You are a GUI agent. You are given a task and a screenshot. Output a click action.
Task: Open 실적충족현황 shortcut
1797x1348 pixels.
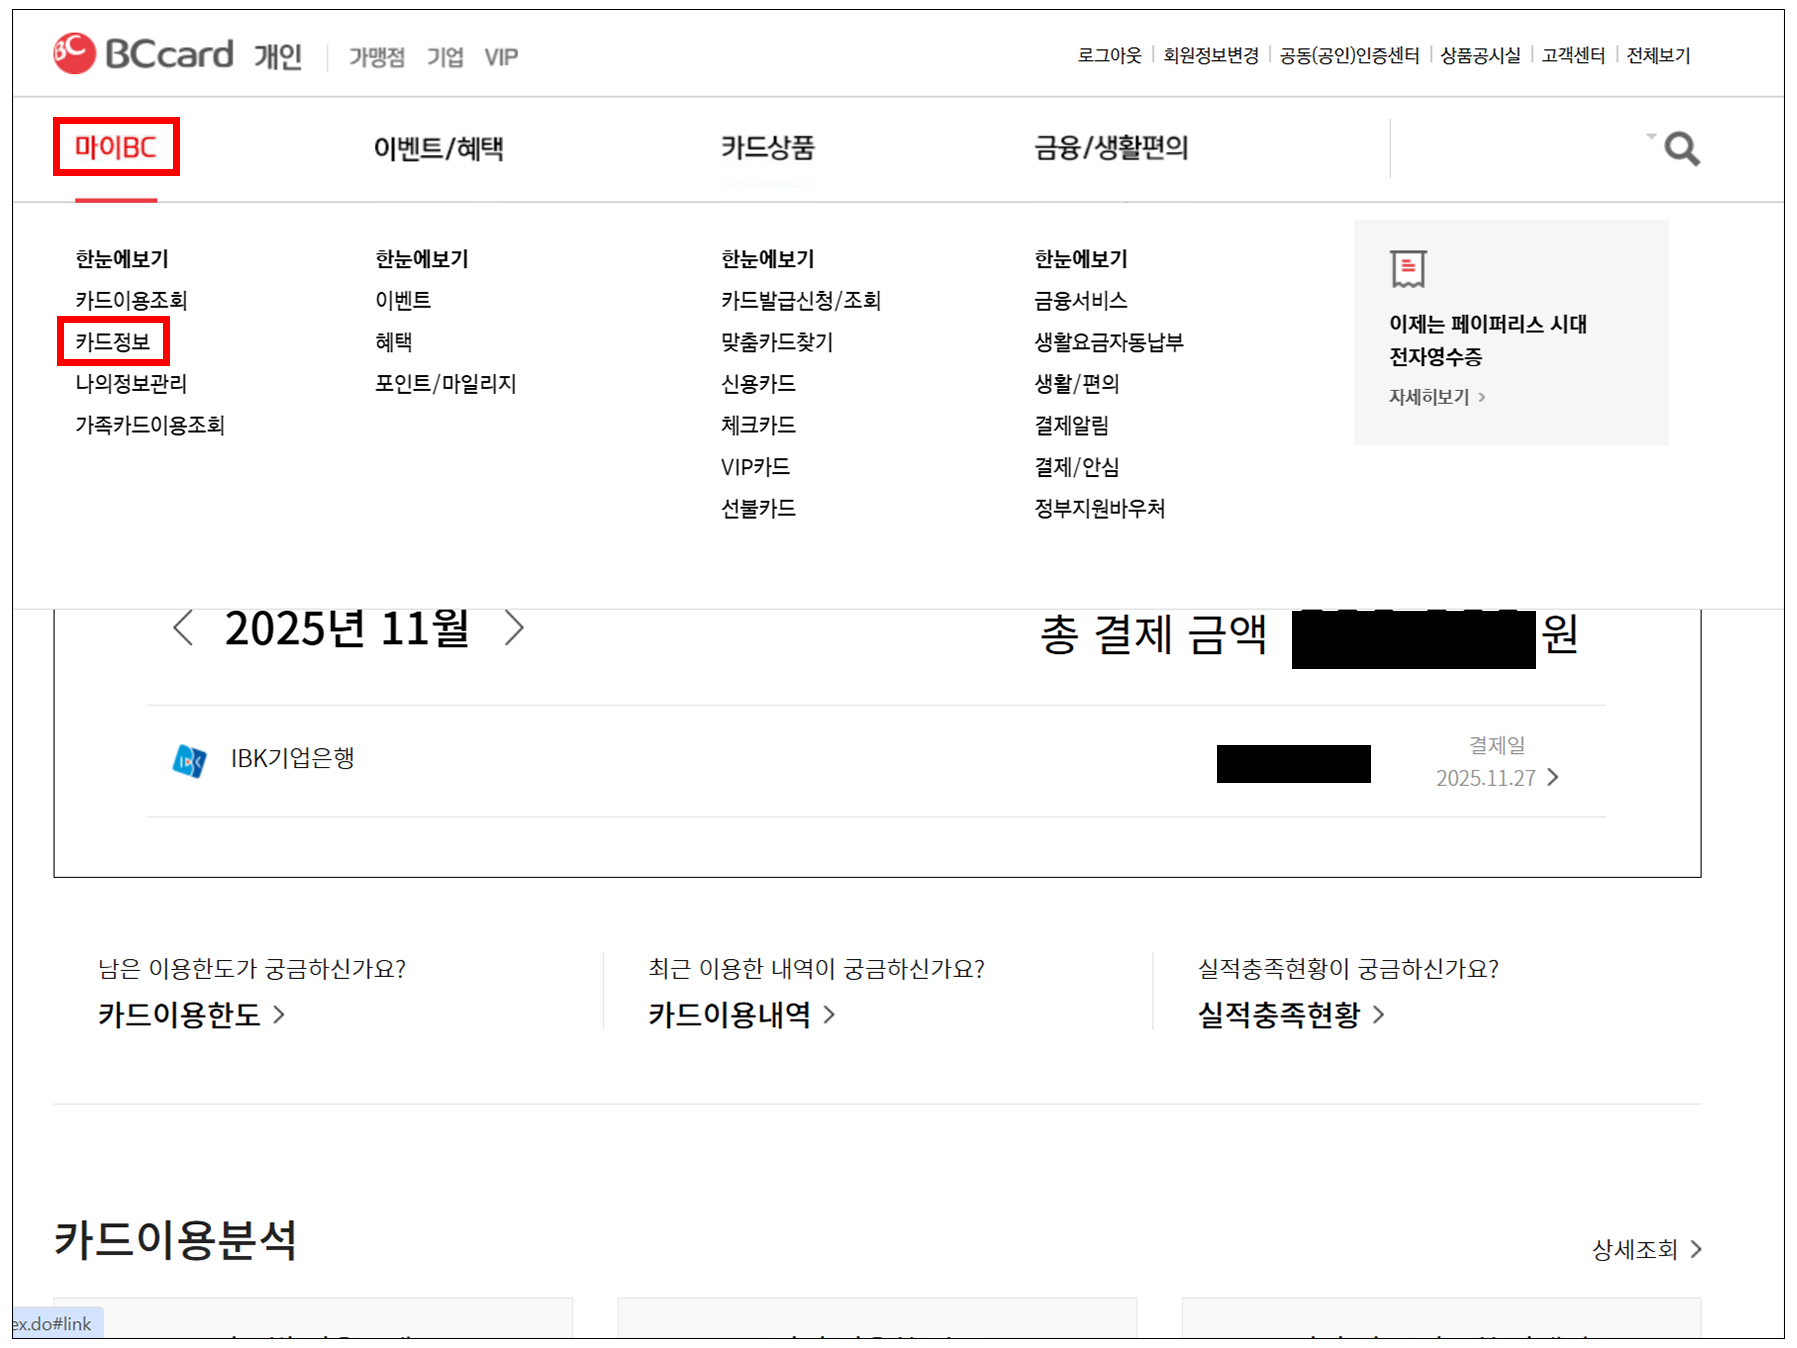[x=1290, y=1015]
